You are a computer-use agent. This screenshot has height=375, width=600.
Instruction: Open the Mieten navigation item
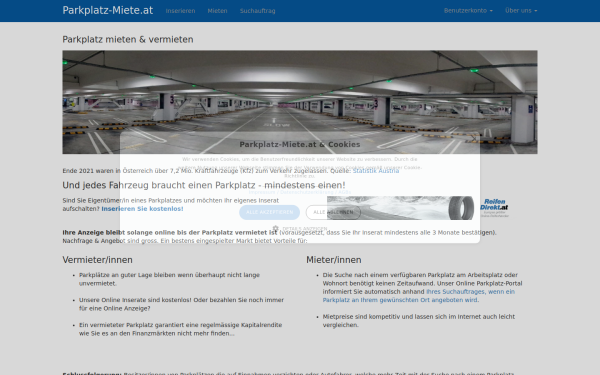pyautogui.click(x=217, y=11)
